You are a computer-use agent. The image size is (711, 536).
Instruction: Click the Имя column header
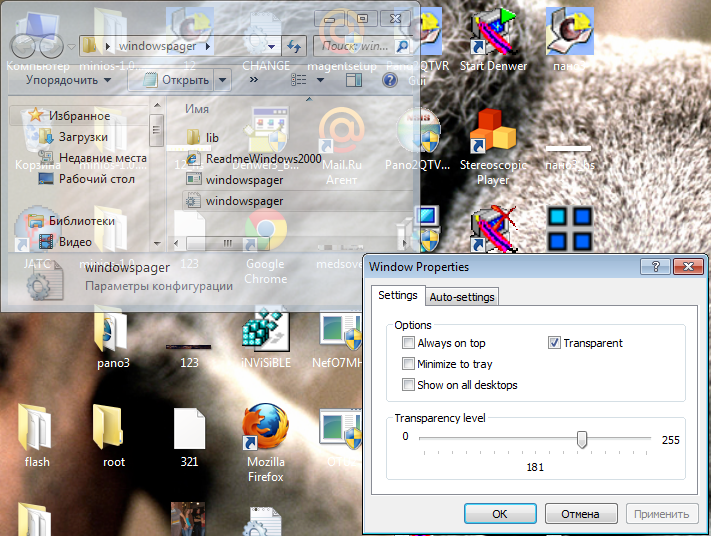[197, 109]
